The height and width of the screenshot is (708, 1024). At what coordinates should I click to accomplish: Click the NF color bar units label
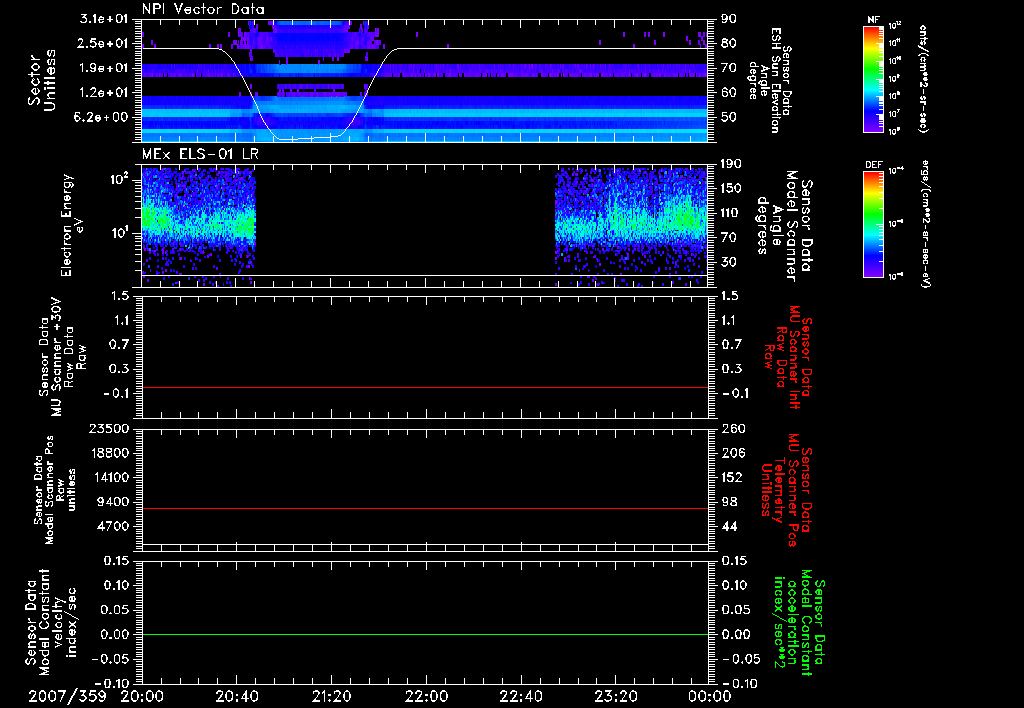click(922, 78)
